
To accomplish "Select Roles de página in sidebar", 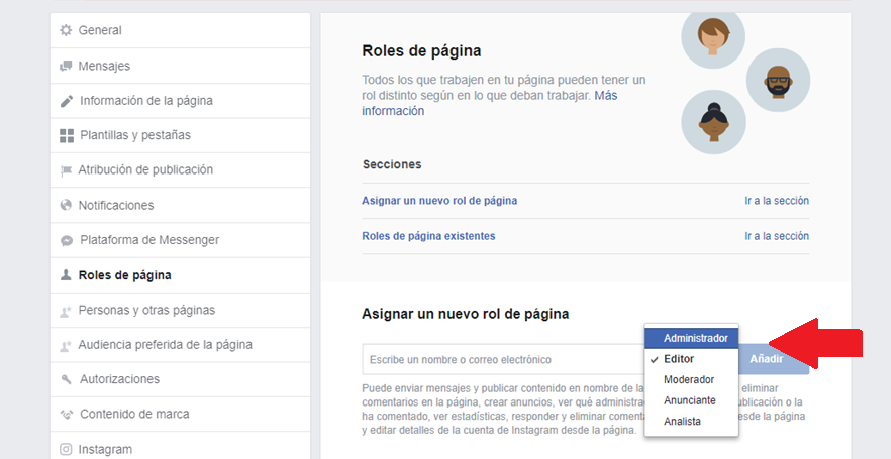I will (x=180, y=275).
